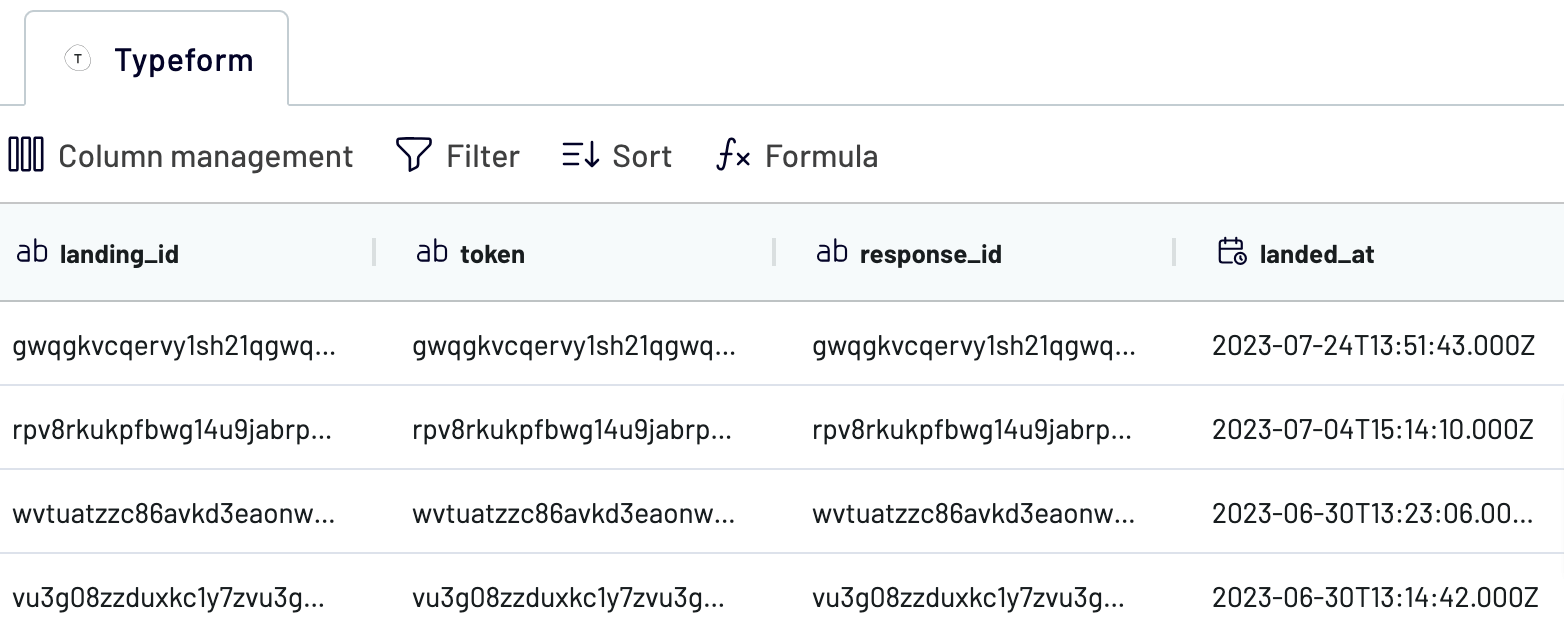Screen dimensions: 1564x628
Task: Select the token column header
Action: pos(574,253)
